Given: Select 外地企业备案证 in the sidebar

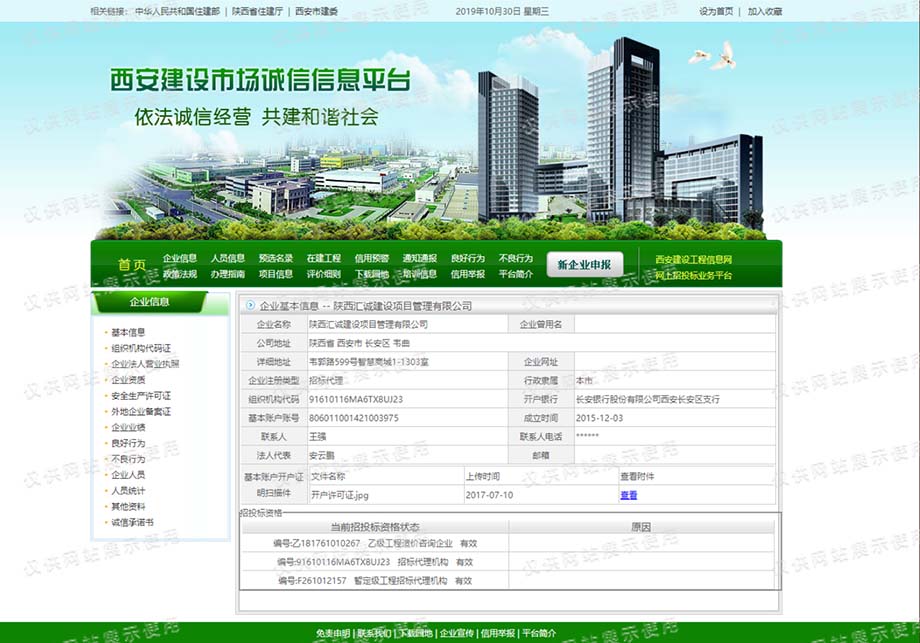Looking at the screenshot, I should pos(141,411).
